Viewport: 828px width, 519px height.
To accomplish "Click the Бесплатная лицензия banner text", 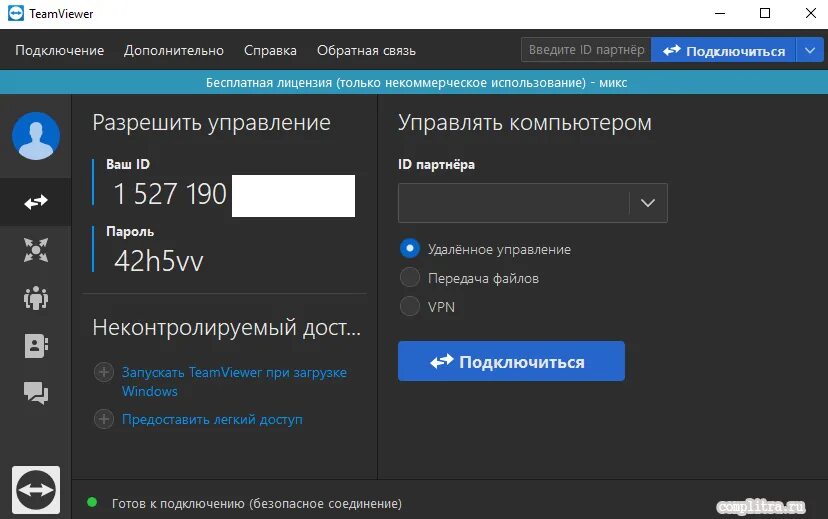I will 416,83.
